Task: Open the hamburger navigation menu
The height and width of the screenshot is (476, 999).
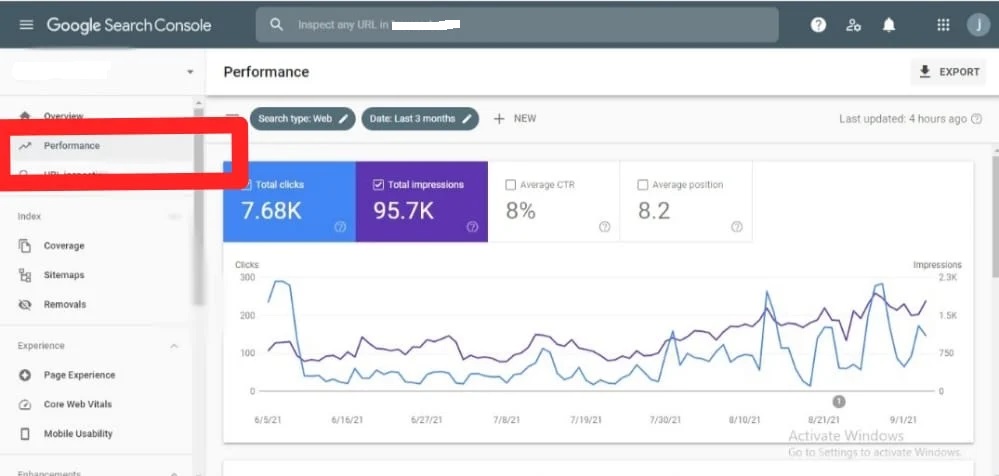Action: (26, 25)
